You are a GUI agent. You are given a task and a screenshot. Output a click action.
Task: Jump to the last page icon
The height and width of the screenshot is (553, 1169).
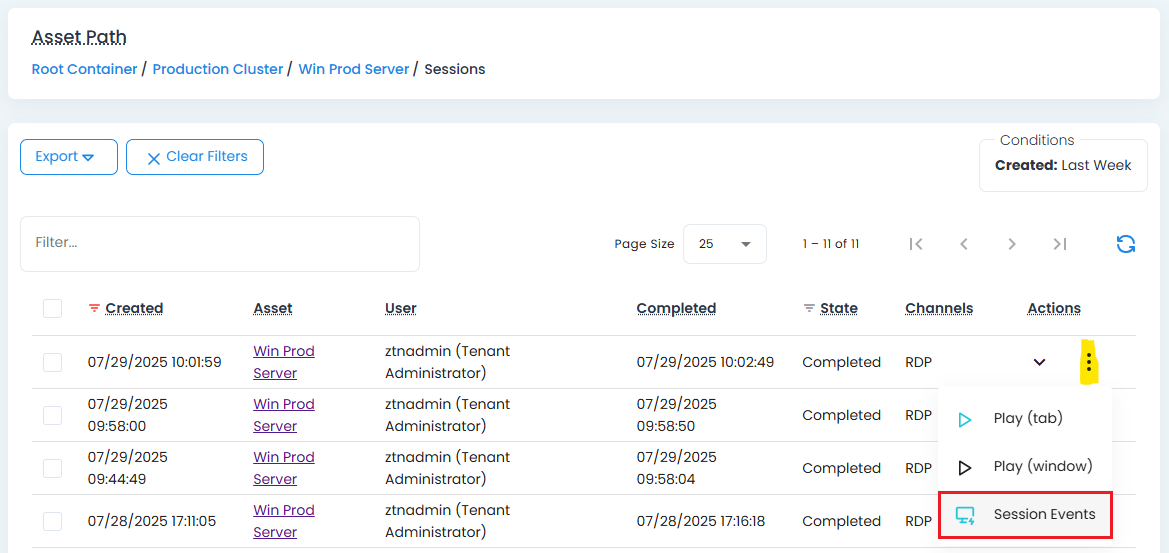(x=1060, y=244)
